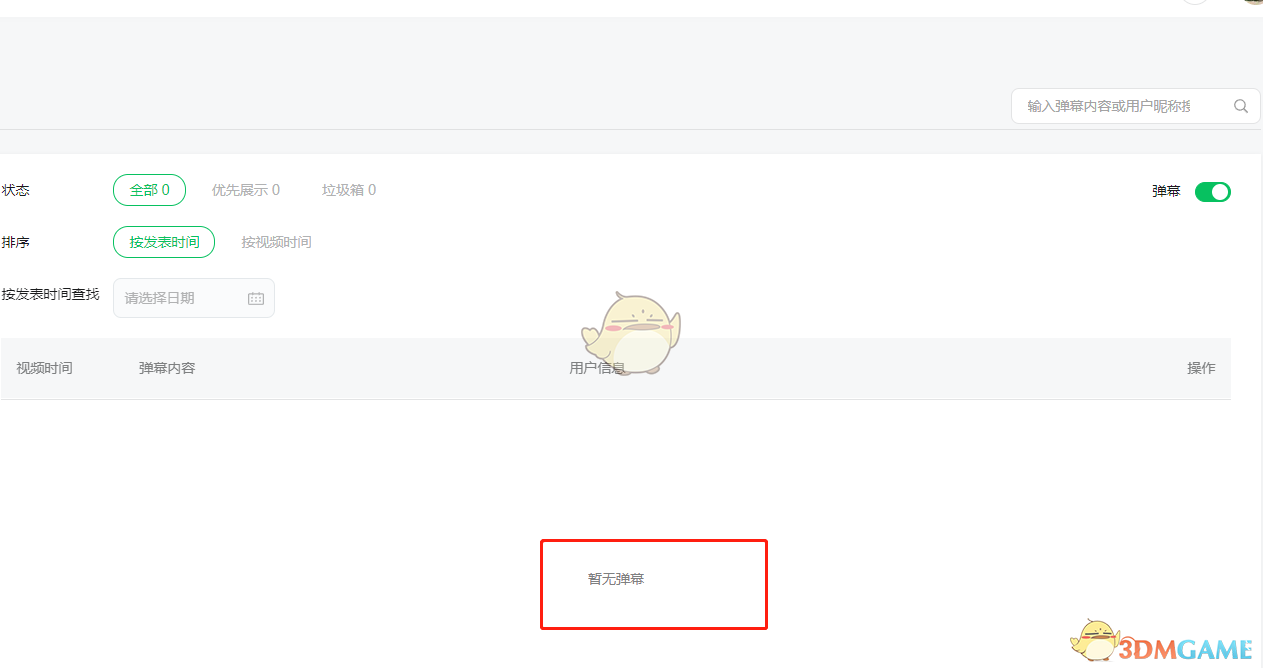1263x668 pixels.
Task: Select the 按发表时间 sort option
Action: tap(164, 242)
